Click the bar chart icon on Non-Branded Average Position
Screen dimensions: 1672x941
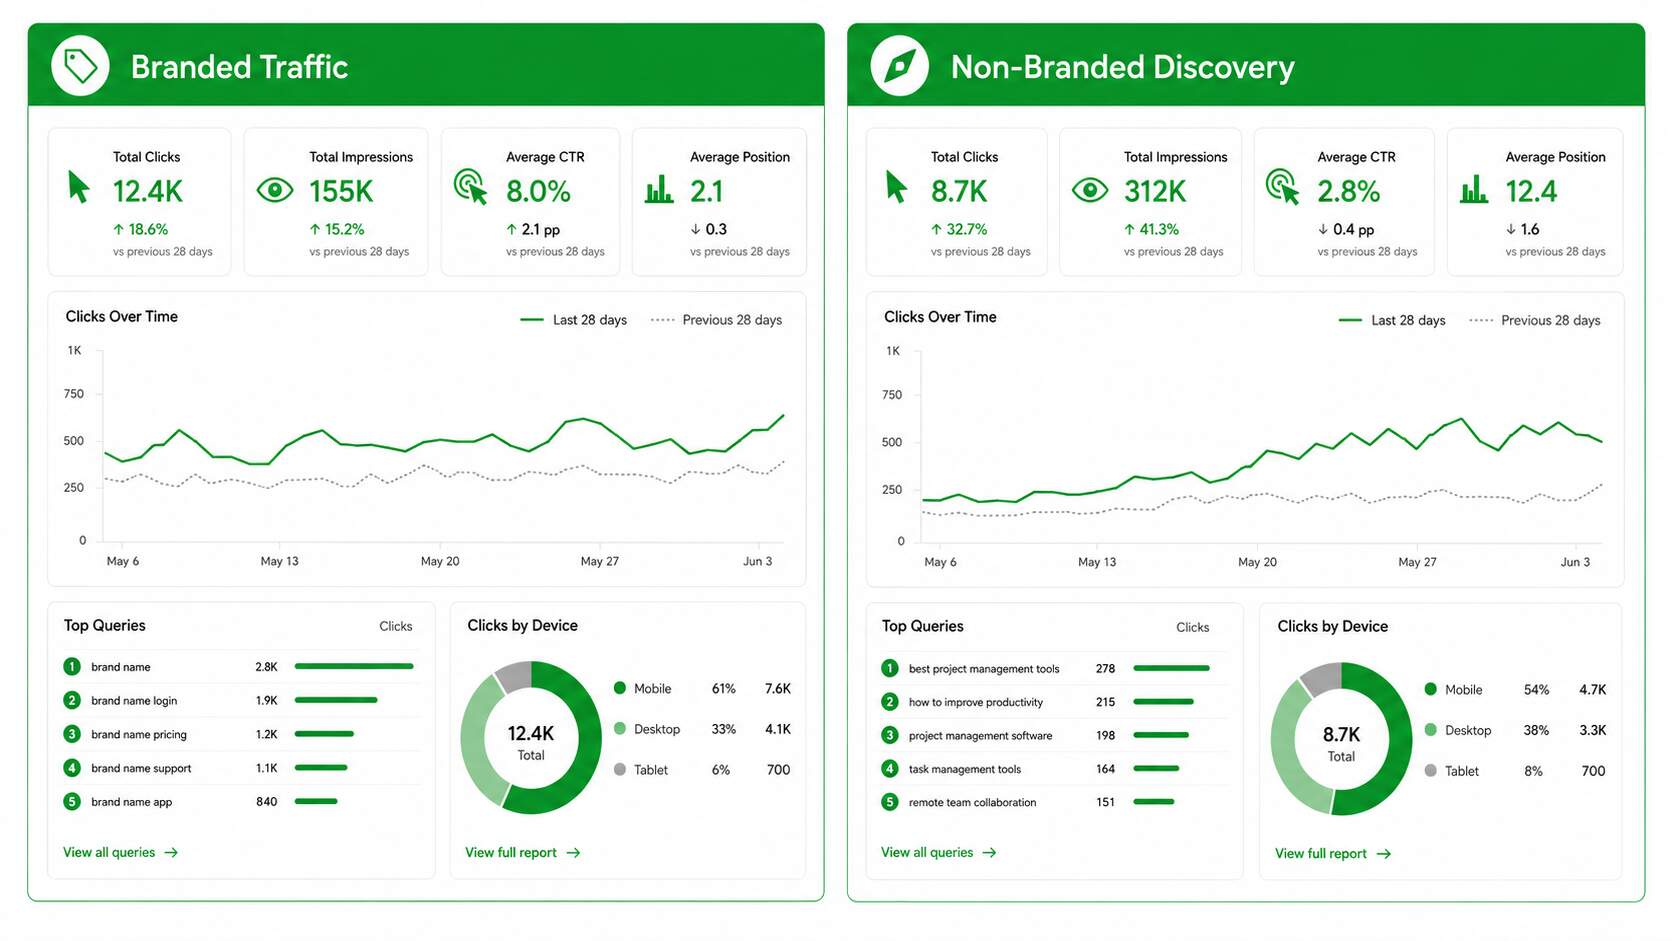(x=1474, y=189)
